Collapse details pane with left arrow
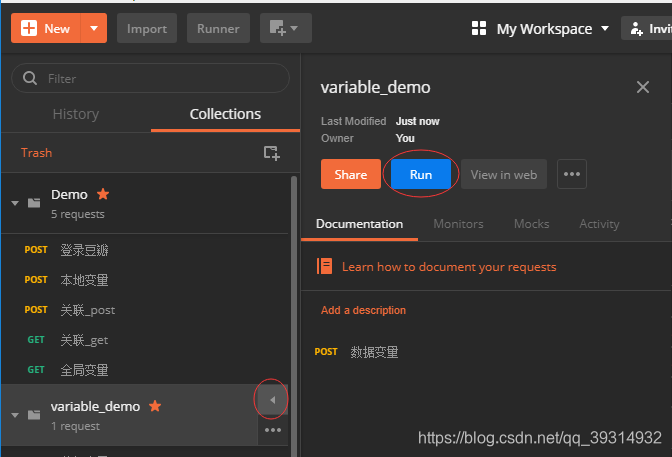The width and height of the screenshot is (672, 457). 273,400
